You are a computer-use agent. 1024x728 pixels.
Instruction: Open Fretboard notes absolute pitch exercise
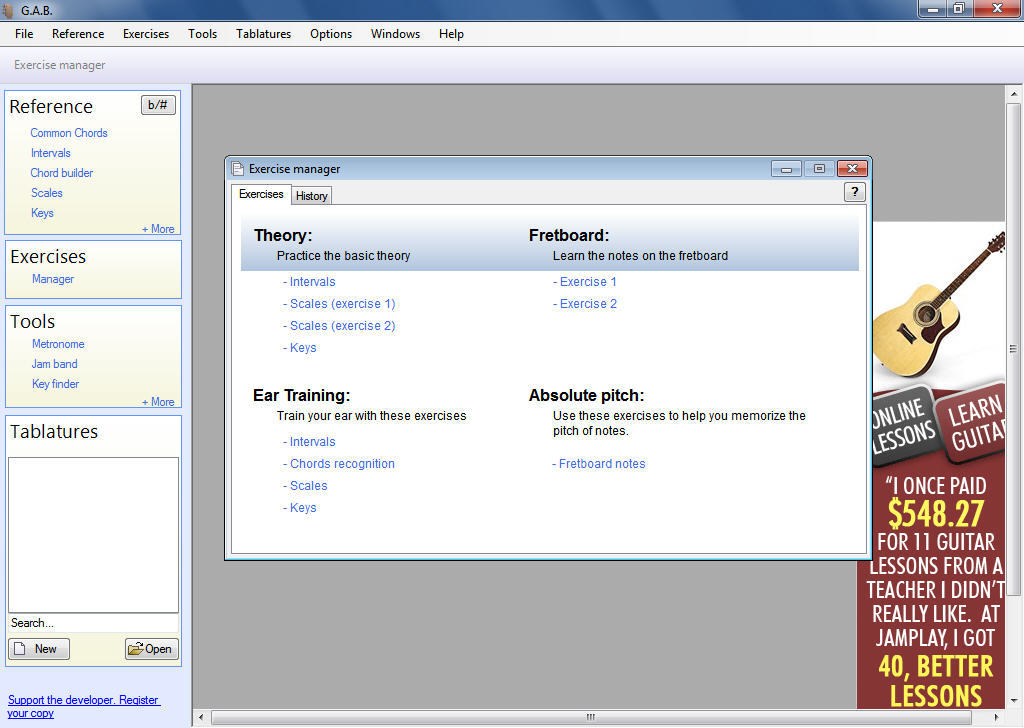(x=600, y=464)
